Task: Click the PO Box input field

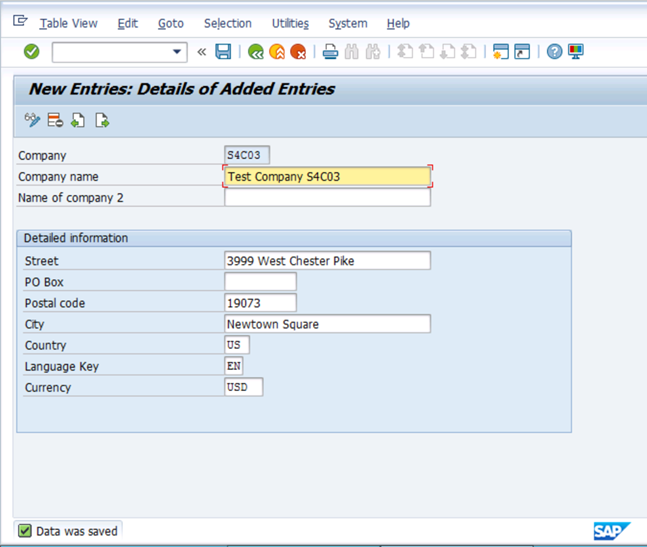Action: [x=260, y=282]
